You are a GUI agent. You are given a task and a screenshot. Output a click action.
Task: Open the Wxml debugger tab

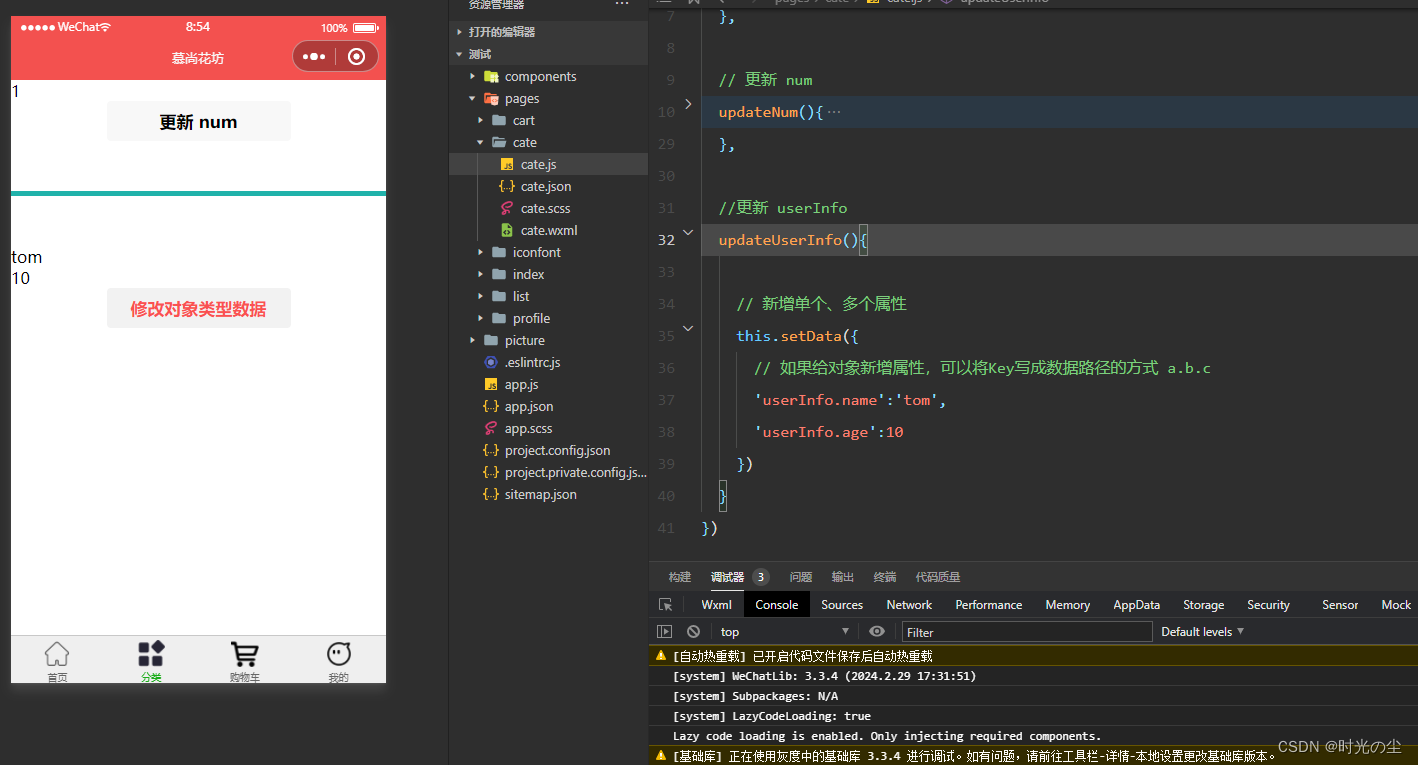716,605
